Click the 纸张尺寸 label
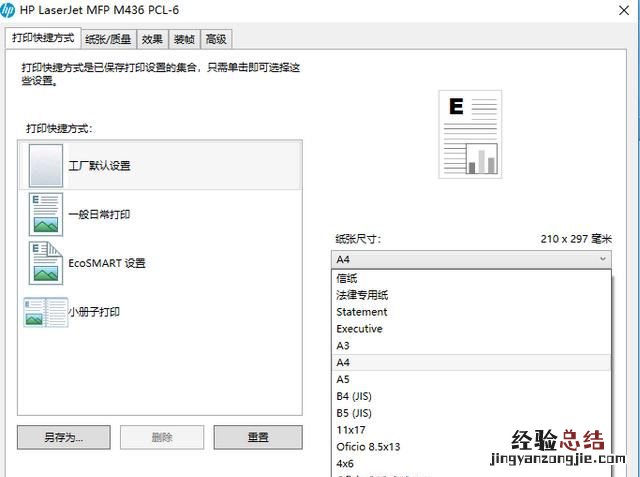The image size is (640, 477). point(358,239)
